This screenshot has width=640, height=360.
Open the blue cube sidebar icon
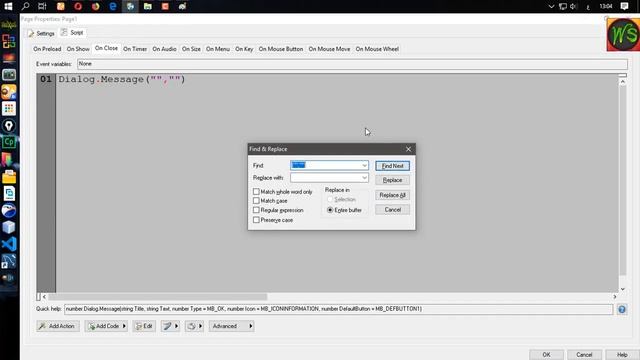9,227
